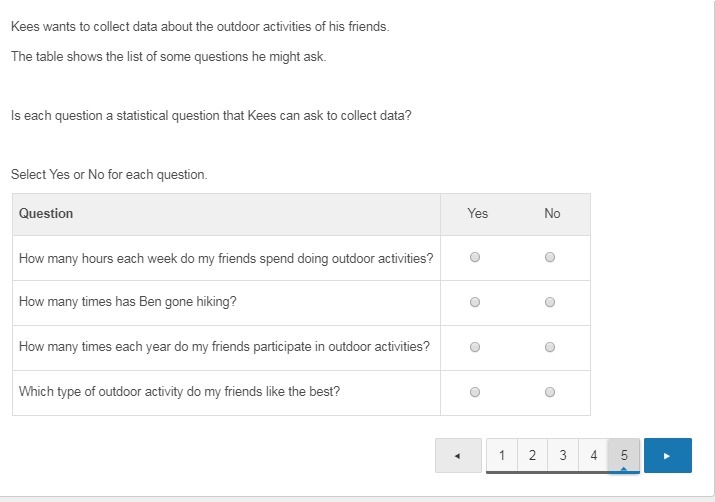This screenshot has height=502, width=715.
Task: Select No for hours each week question
Action: (x=550, y=257)
